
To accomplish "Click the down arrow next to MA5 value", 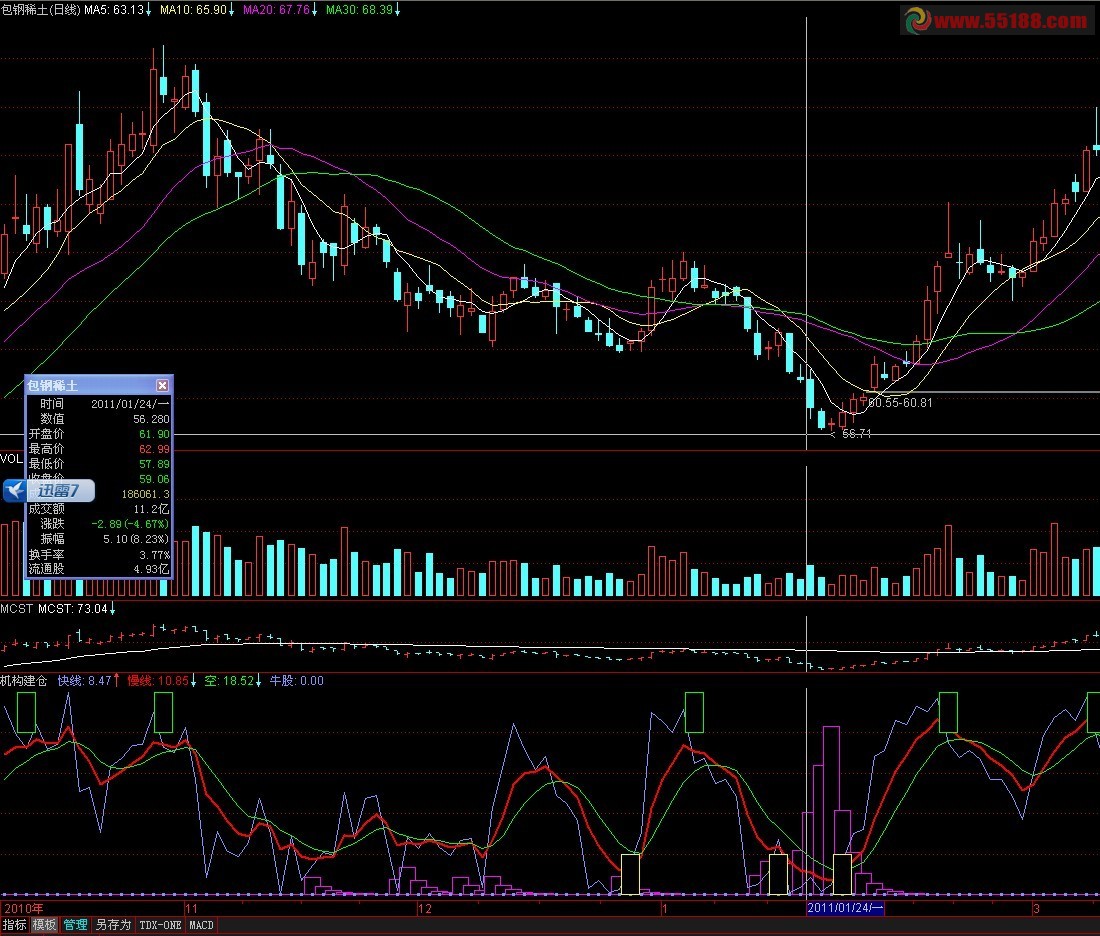I will click(x=149, y=10).
